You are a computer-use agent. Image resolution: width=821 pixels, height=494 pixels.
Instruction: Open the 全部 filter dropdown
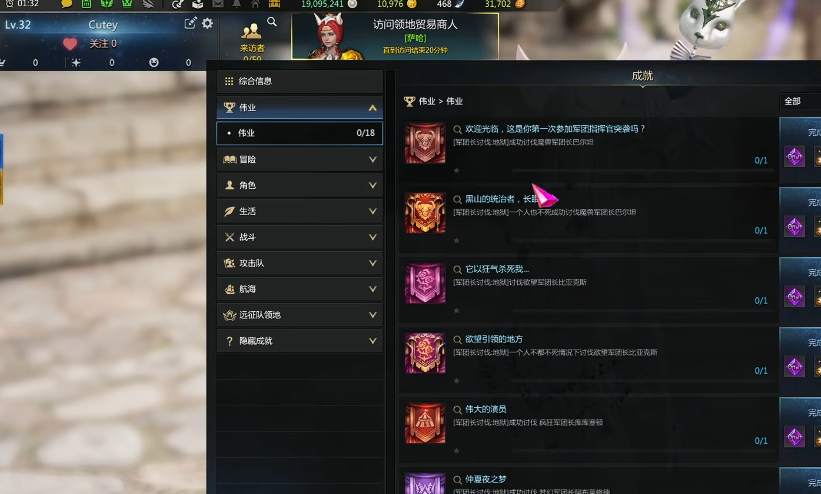800,101
